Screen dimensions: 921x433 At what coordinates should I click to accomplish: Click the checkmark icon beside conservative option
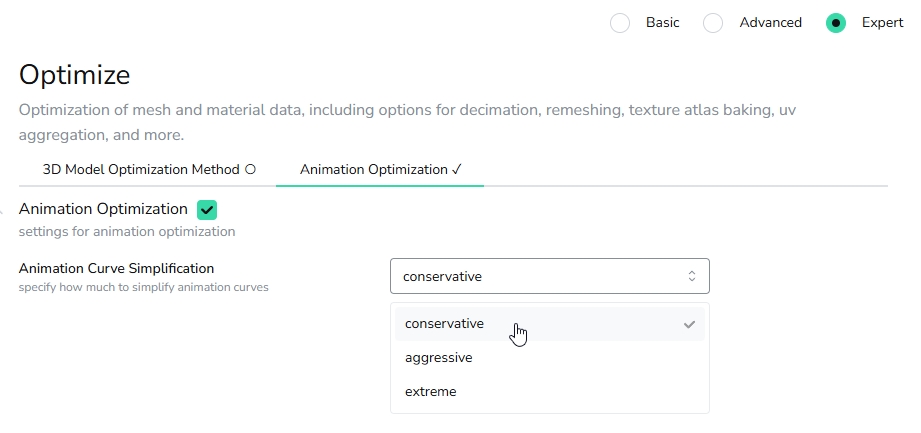tap(689, 324)
